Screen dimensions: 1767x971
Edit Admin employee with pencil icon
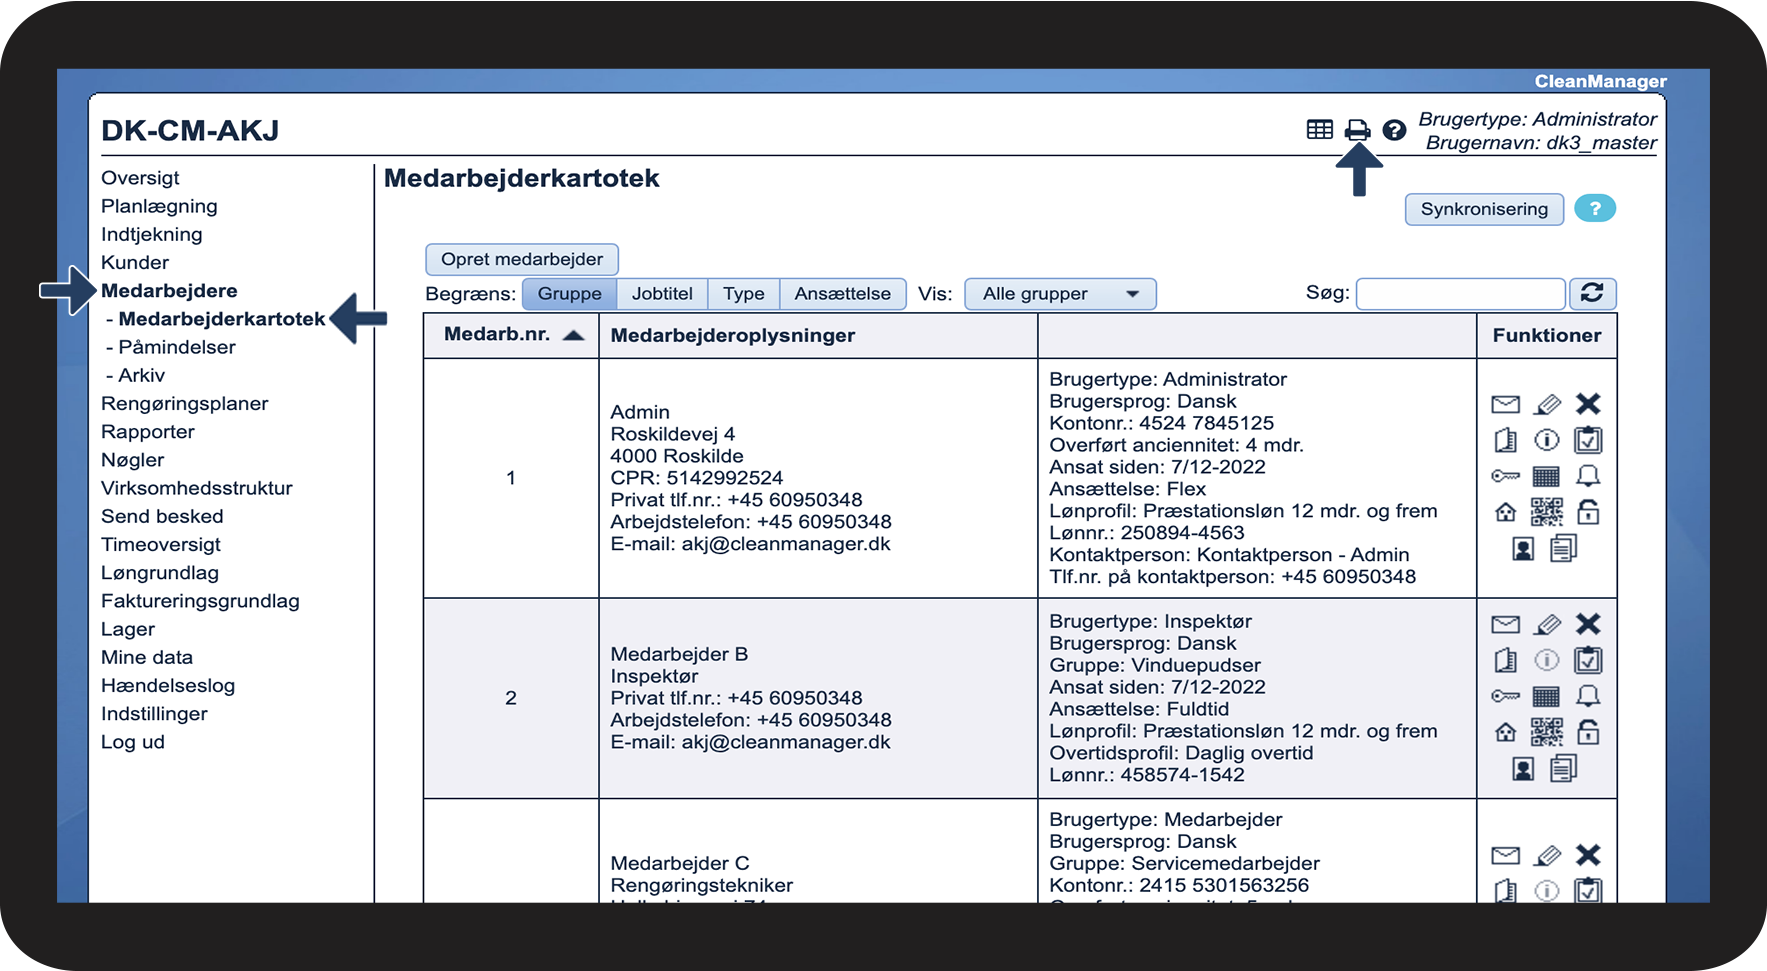click(x=1547, y=404)
